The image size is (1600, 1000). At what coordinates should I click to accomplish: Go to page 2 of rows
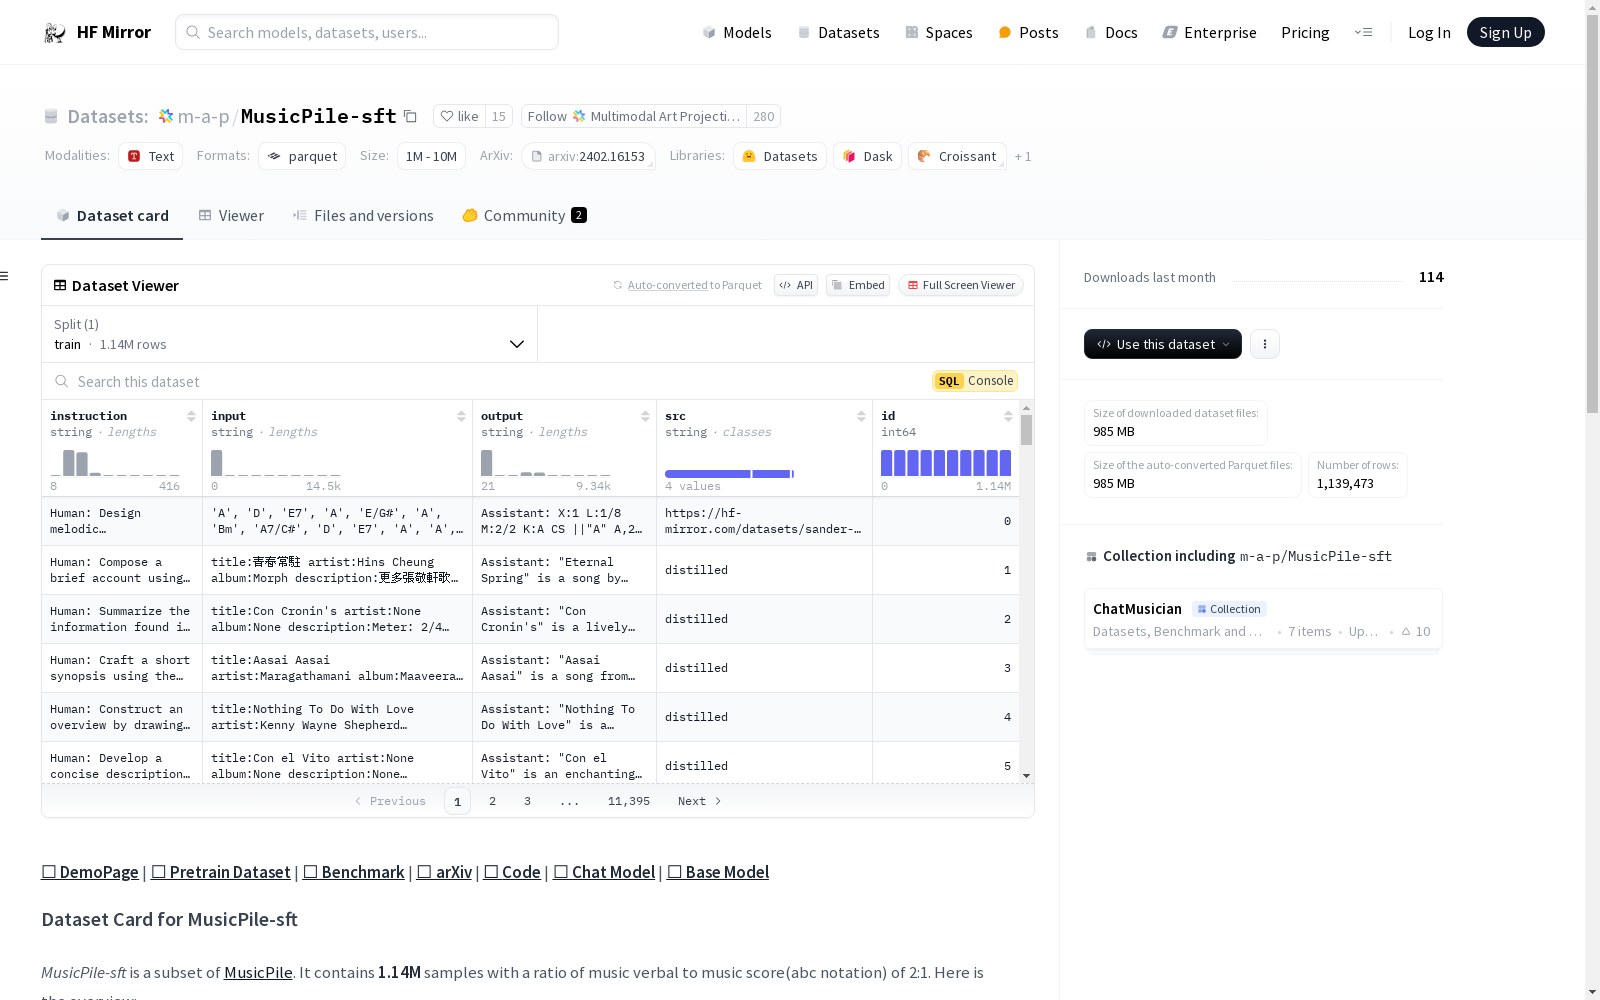492,801
